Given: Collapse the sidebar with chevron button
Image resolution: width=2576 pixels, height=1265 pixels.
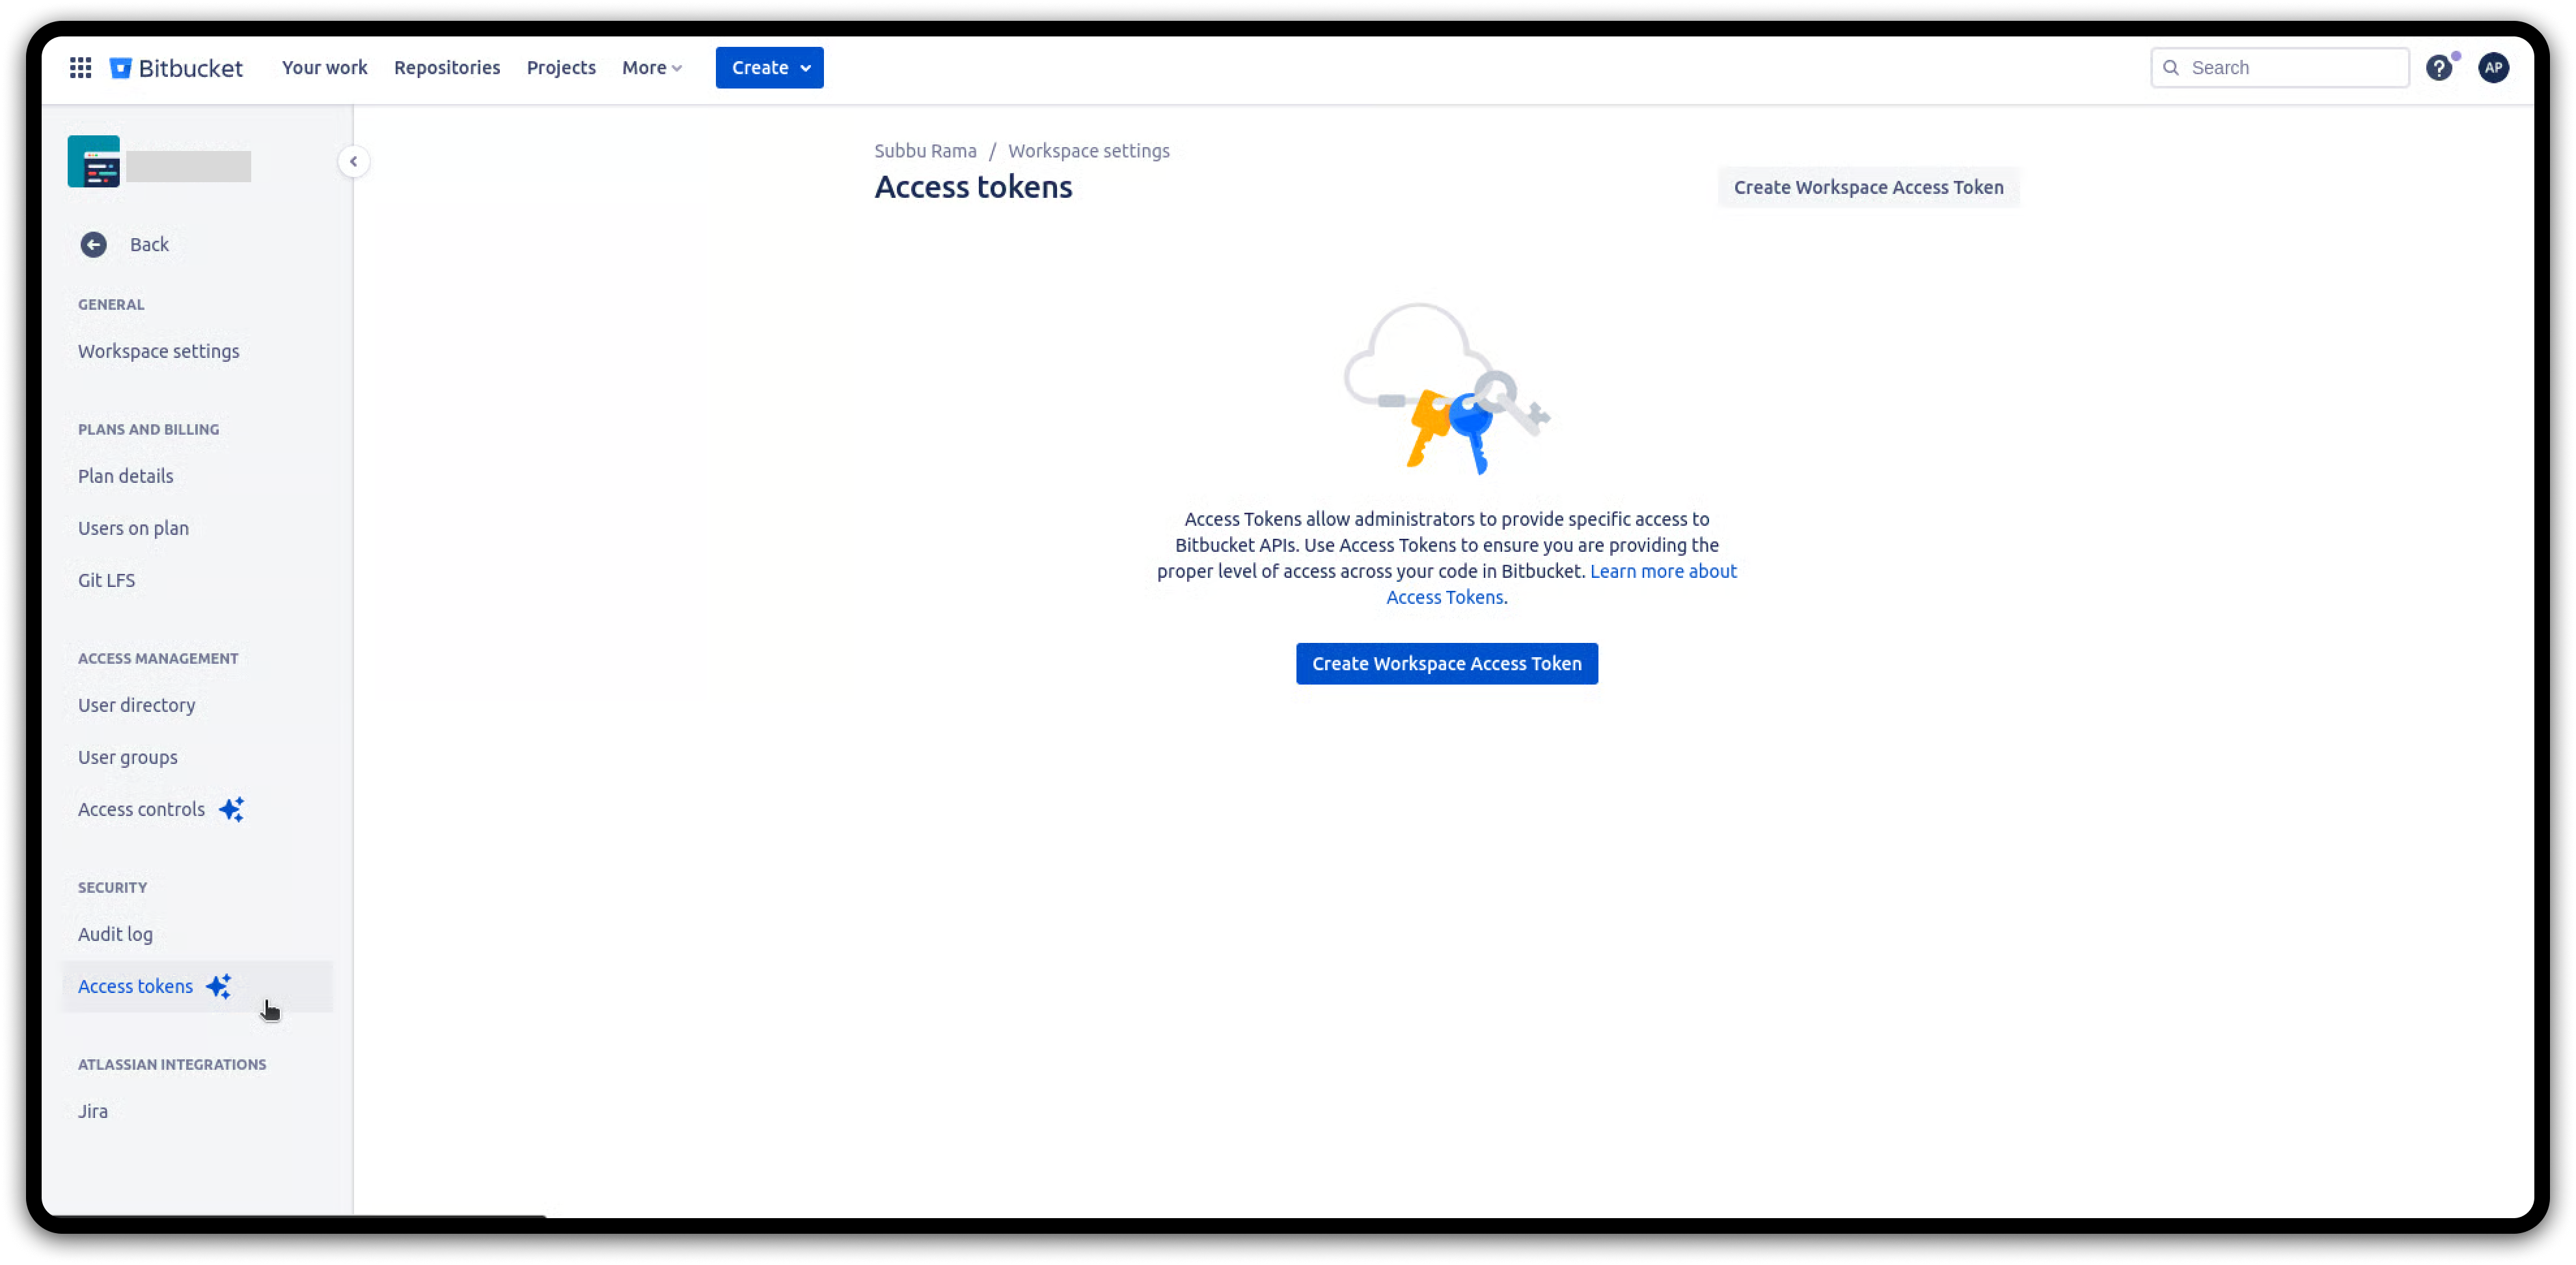Looking at the screenshot, I should 353,162.
